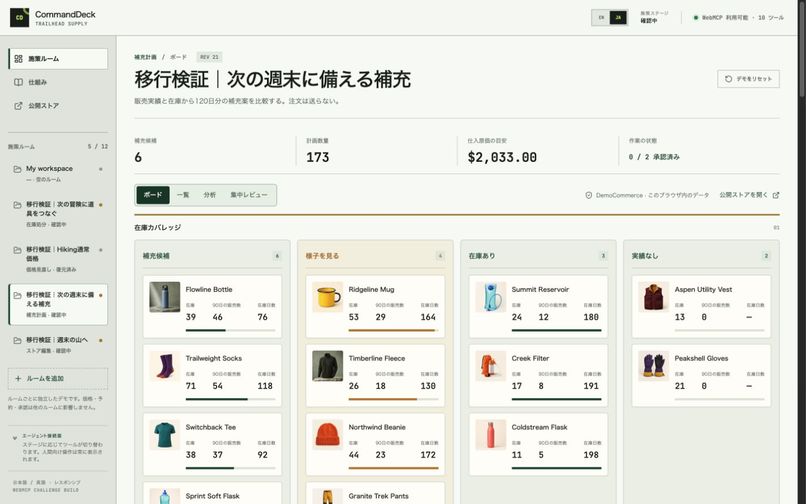
Task: Select the JA language option
Action: tap(618, 17)
